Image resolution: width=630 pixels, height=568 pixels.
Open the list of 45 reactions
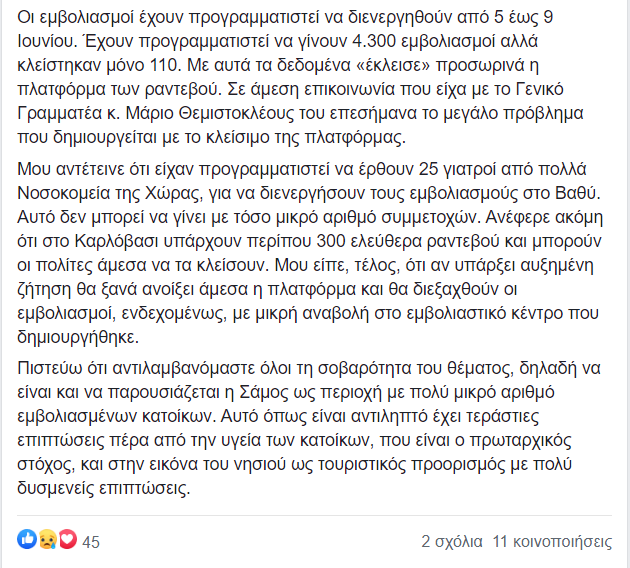[x=91, y=542]
